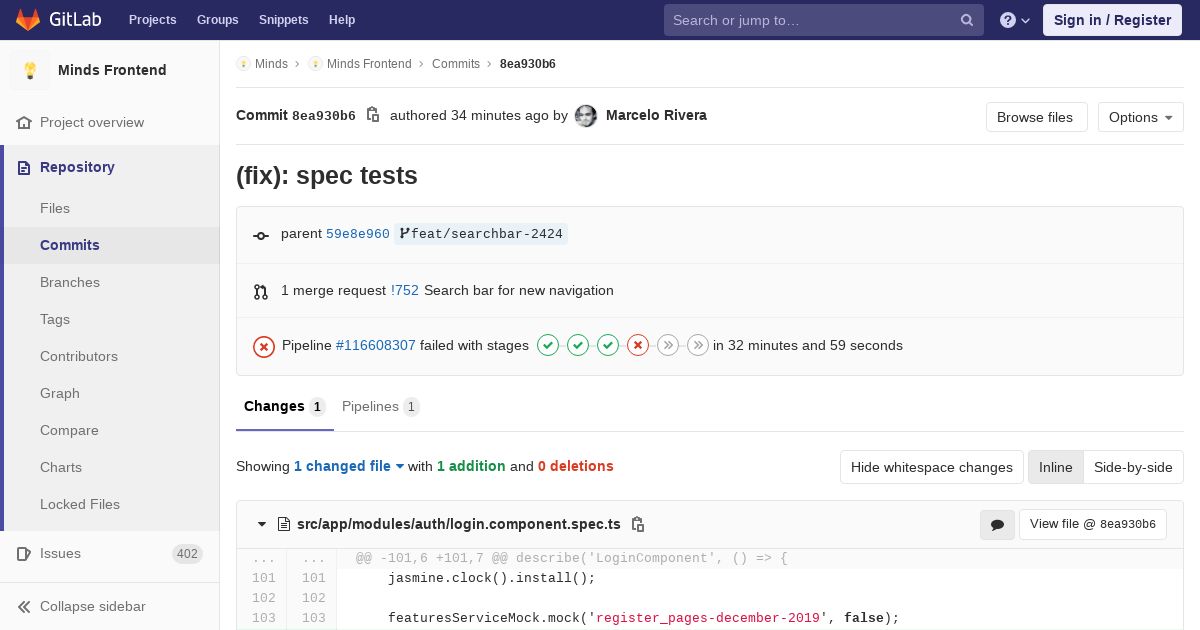The width and height of the screenshot is (1200, 630).
Task: Click Minds Frontend breadcrumb link
Action: (x=369, y=64)
